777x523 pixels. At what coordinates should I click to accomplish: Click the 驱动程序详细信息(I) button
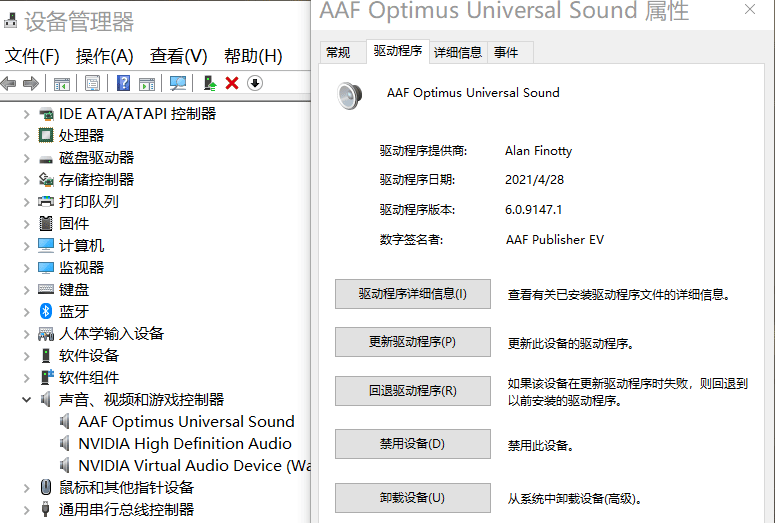coord(413,294)
